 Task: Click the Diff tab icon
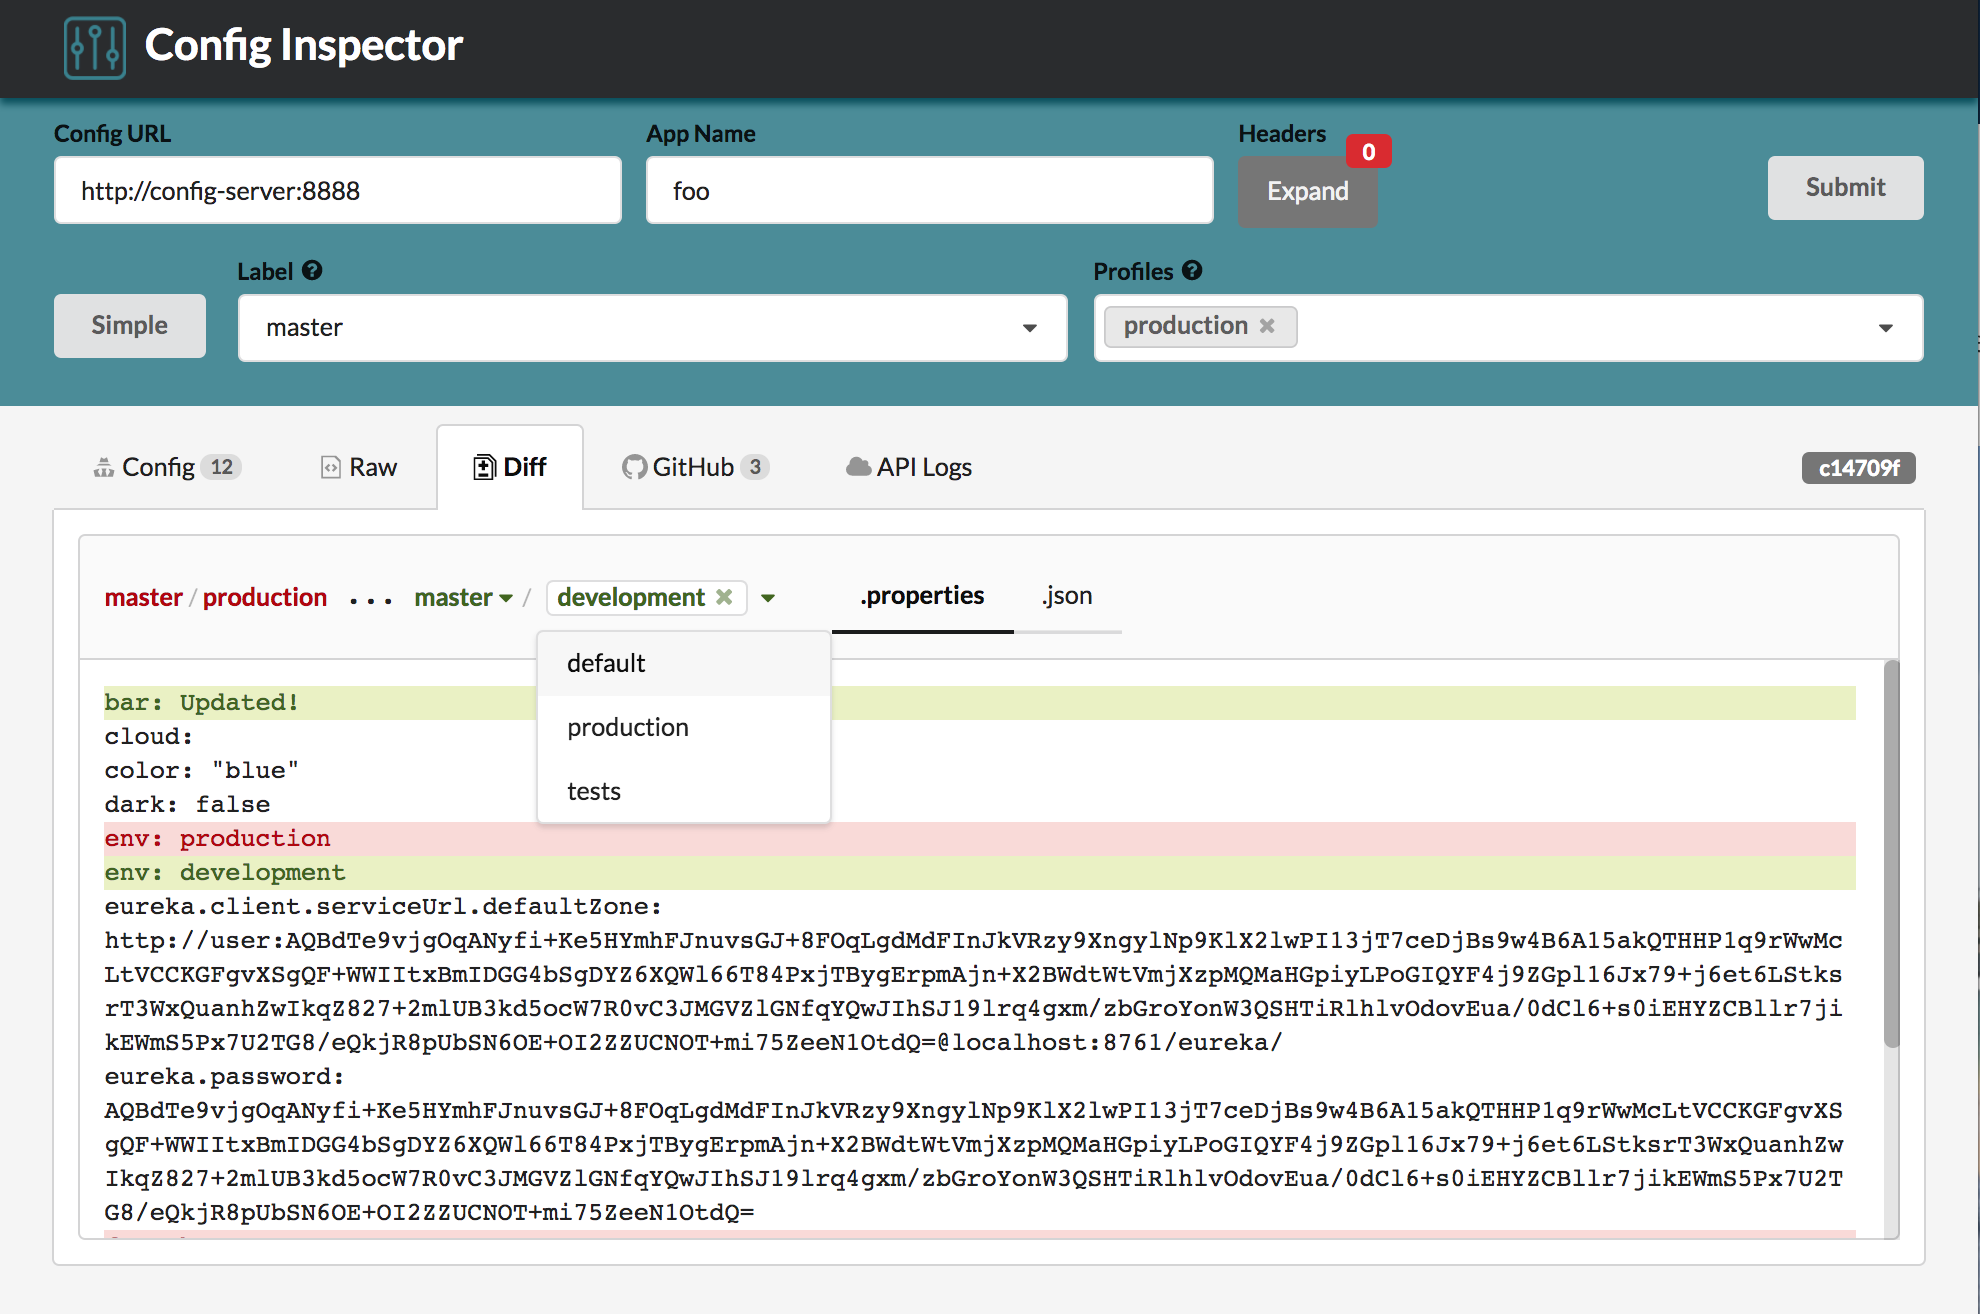point(483,466)
